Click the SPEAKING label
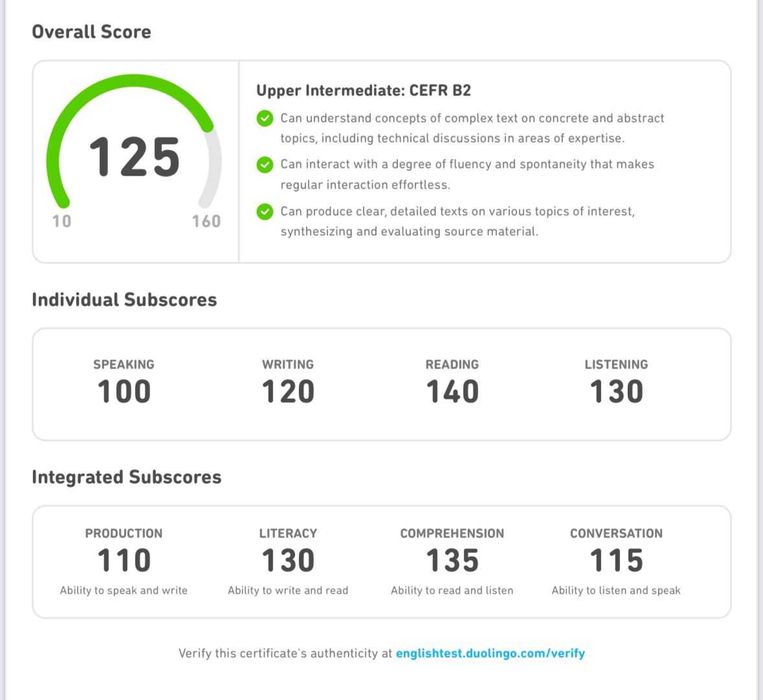This screenshot has height=700, width=763. [x=124, y=364]
